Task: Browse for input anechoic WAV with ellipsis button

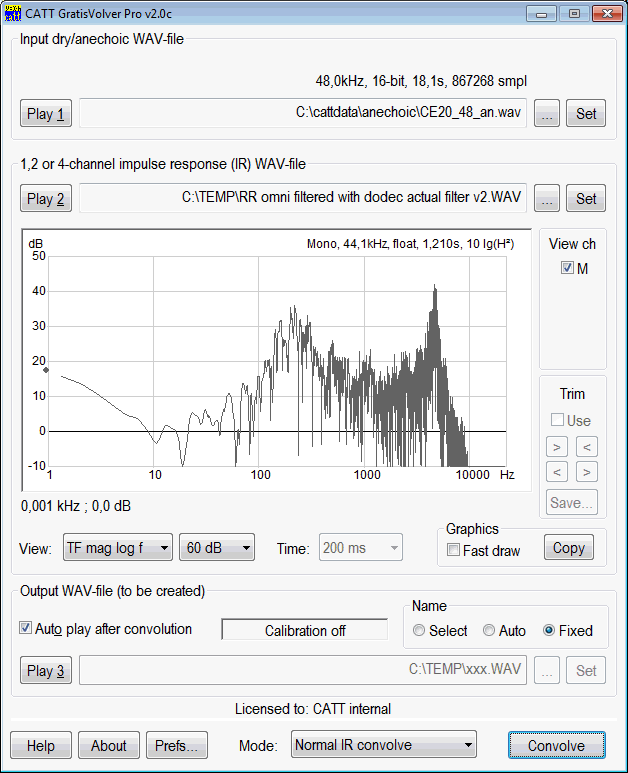Action: 546,113
